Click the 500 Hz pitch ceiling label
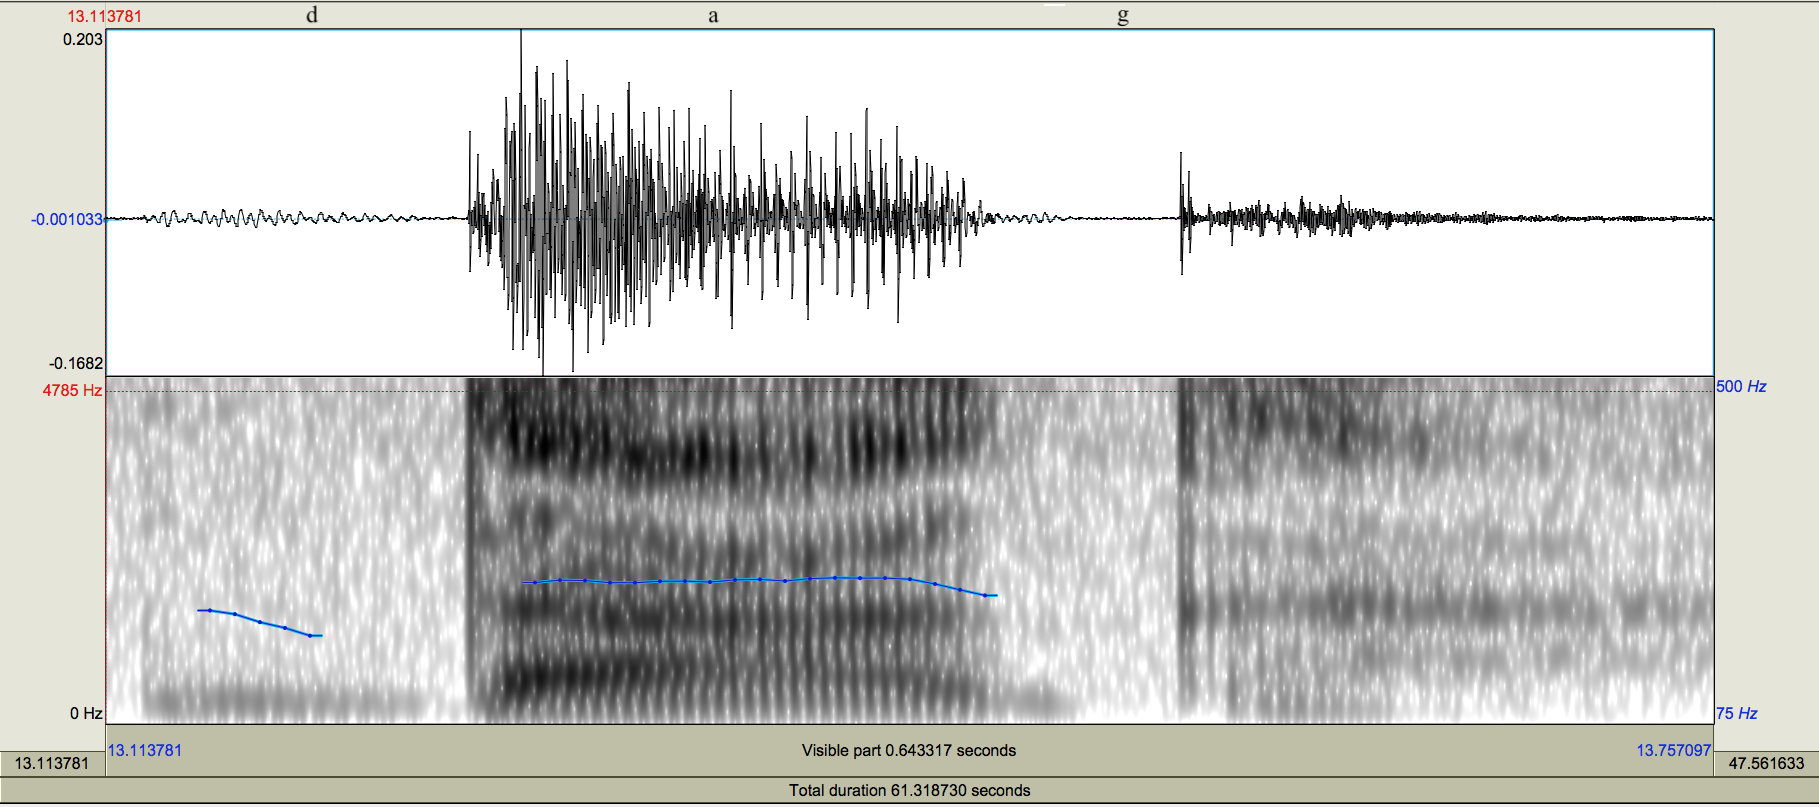 coord(1741,386)
